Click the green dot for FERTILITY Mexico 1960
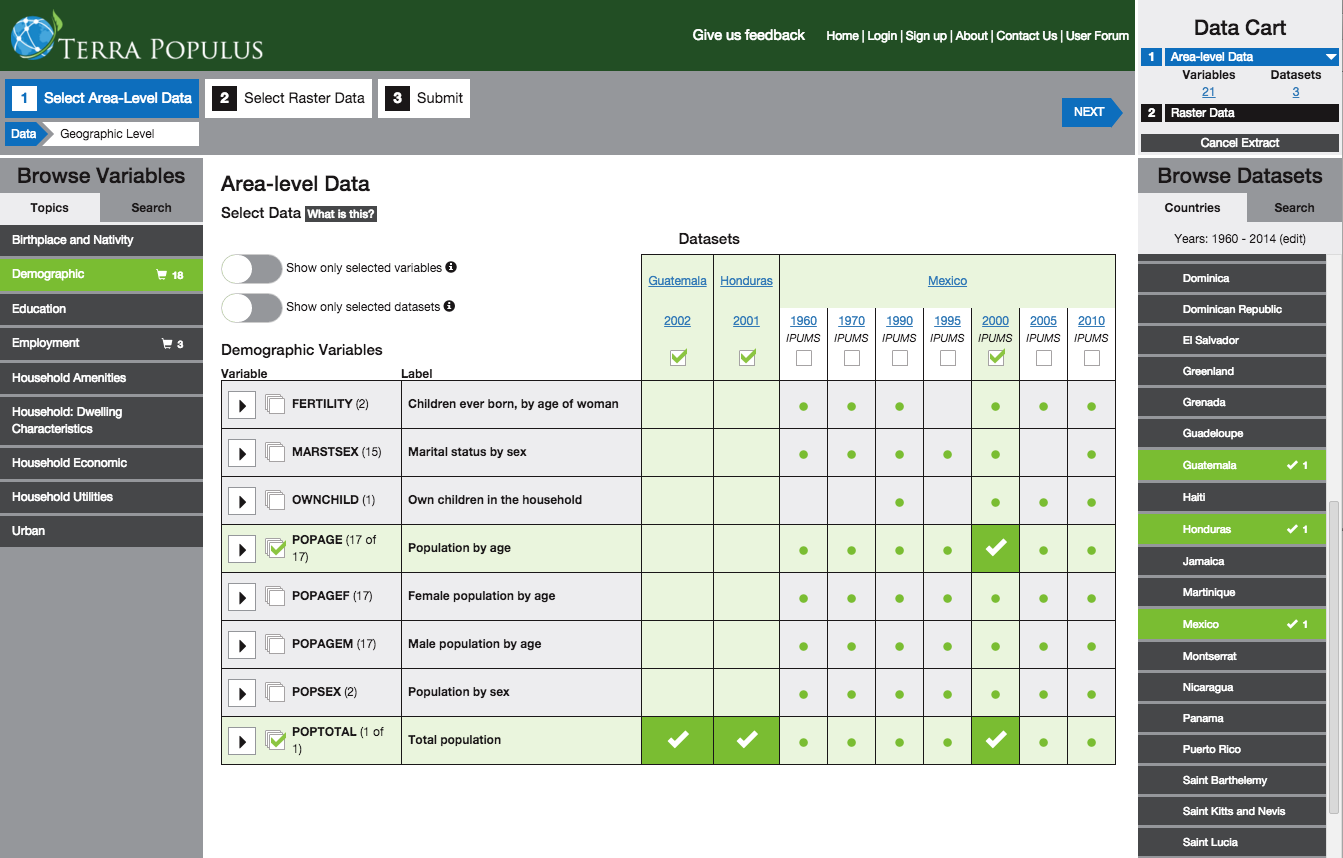Screen dimensions: 1343x858 coord(803,406)
